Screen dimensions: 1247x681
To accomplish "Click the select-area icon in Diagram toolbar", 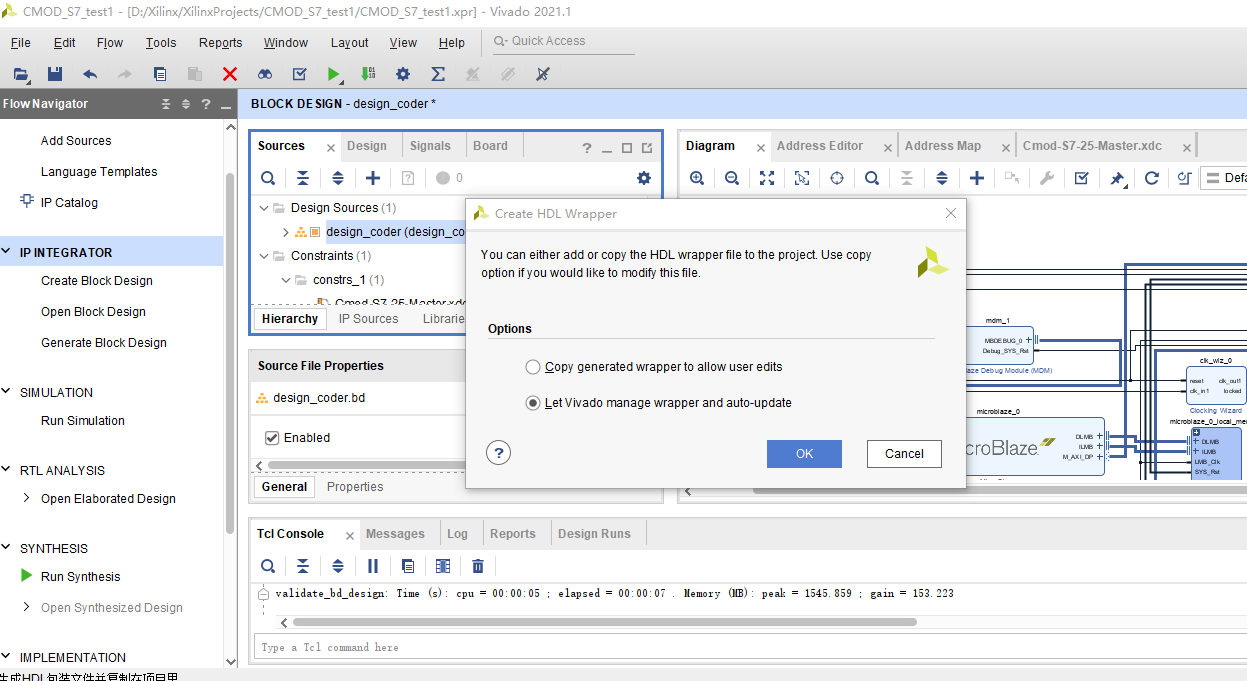I will click(x=802, y=178).
